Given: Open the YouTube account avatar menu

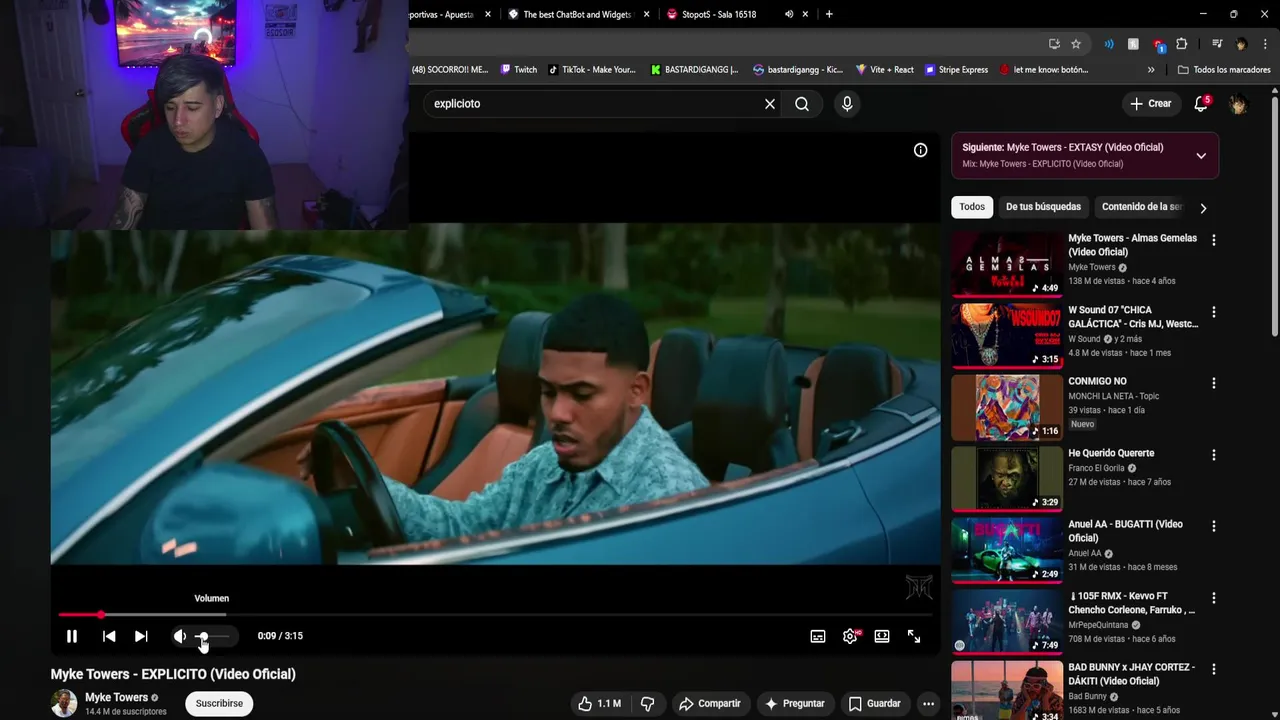Looking at the screenshot, I should [x=1238, y=104].
